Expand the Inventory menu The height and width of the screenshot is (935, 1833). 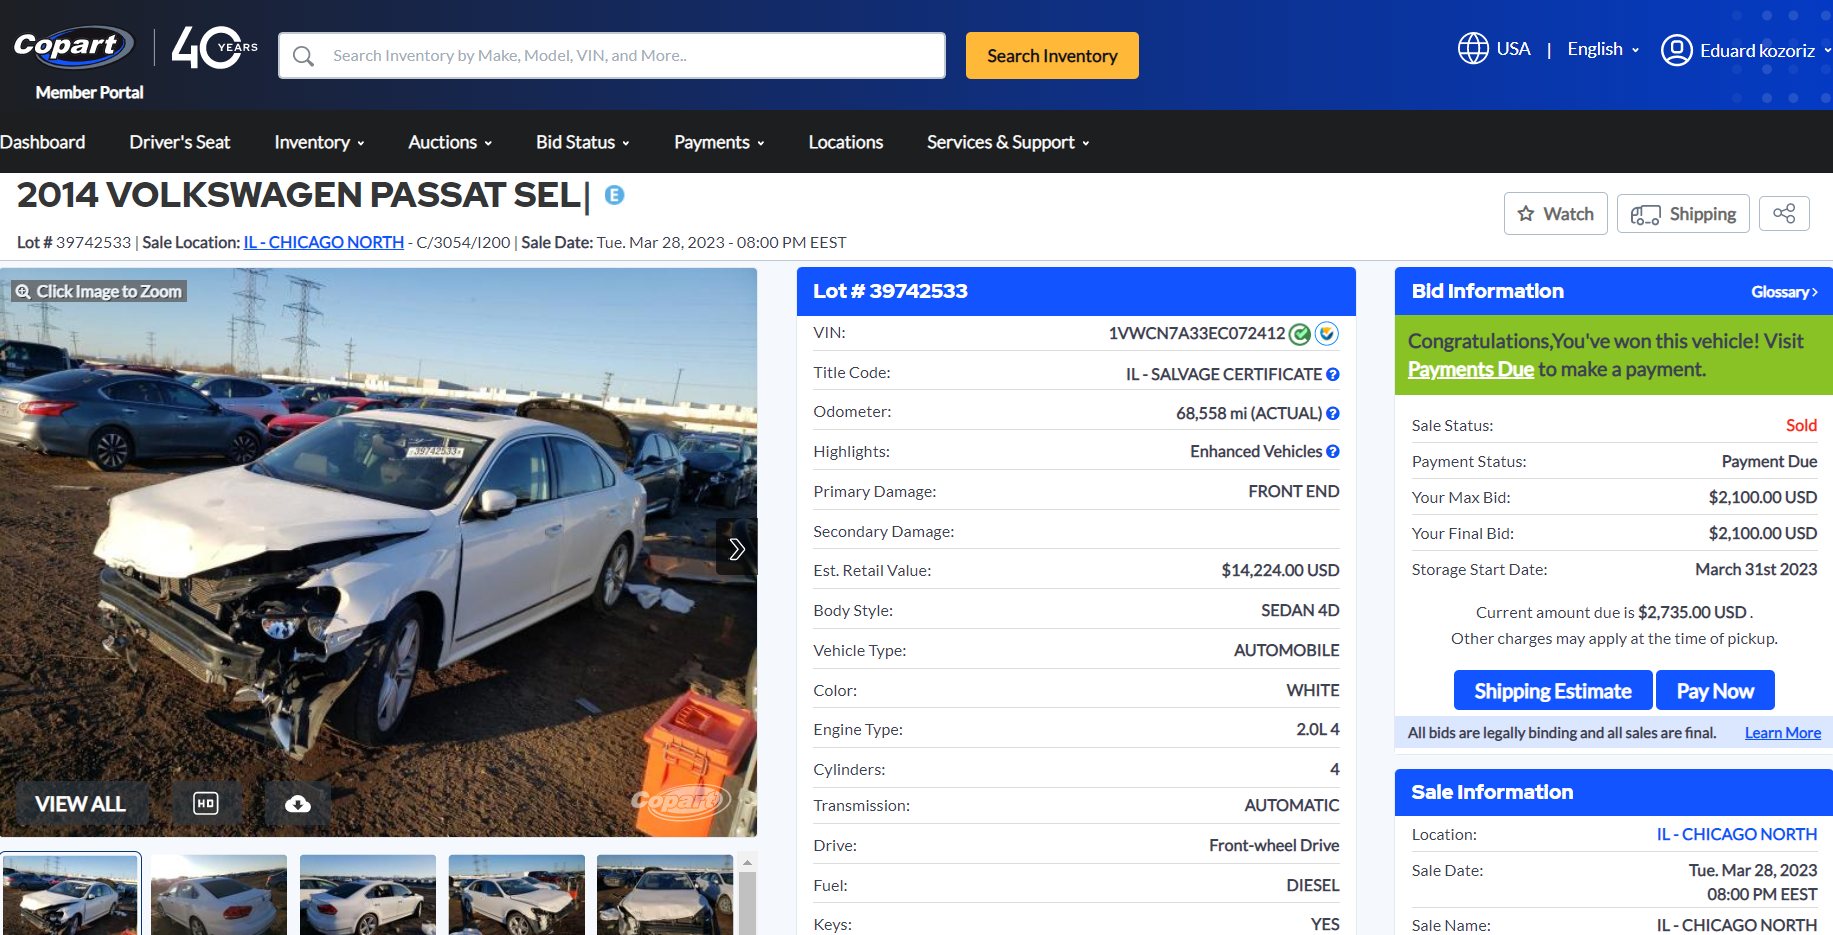pyautogui.click(x=319, y=142)
